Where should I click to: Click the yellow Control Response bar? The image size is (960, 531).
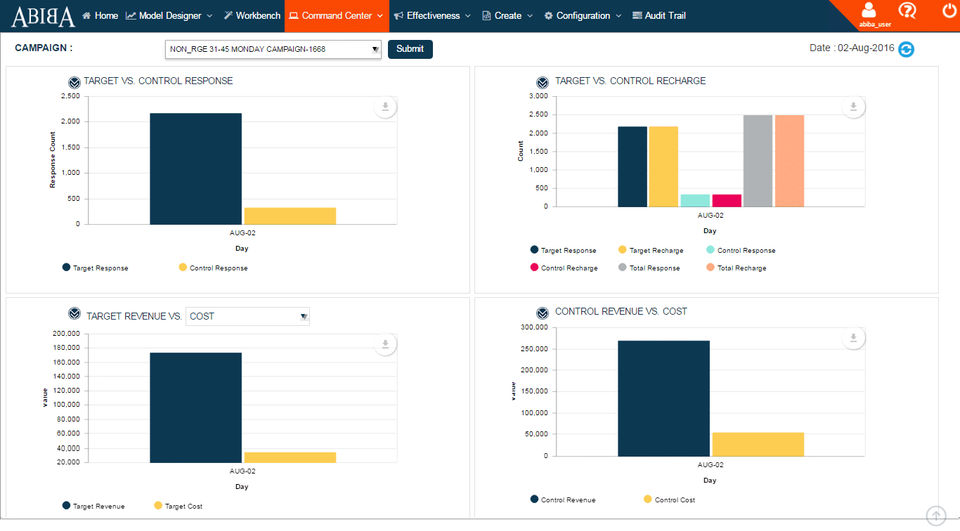pos(290,216)
